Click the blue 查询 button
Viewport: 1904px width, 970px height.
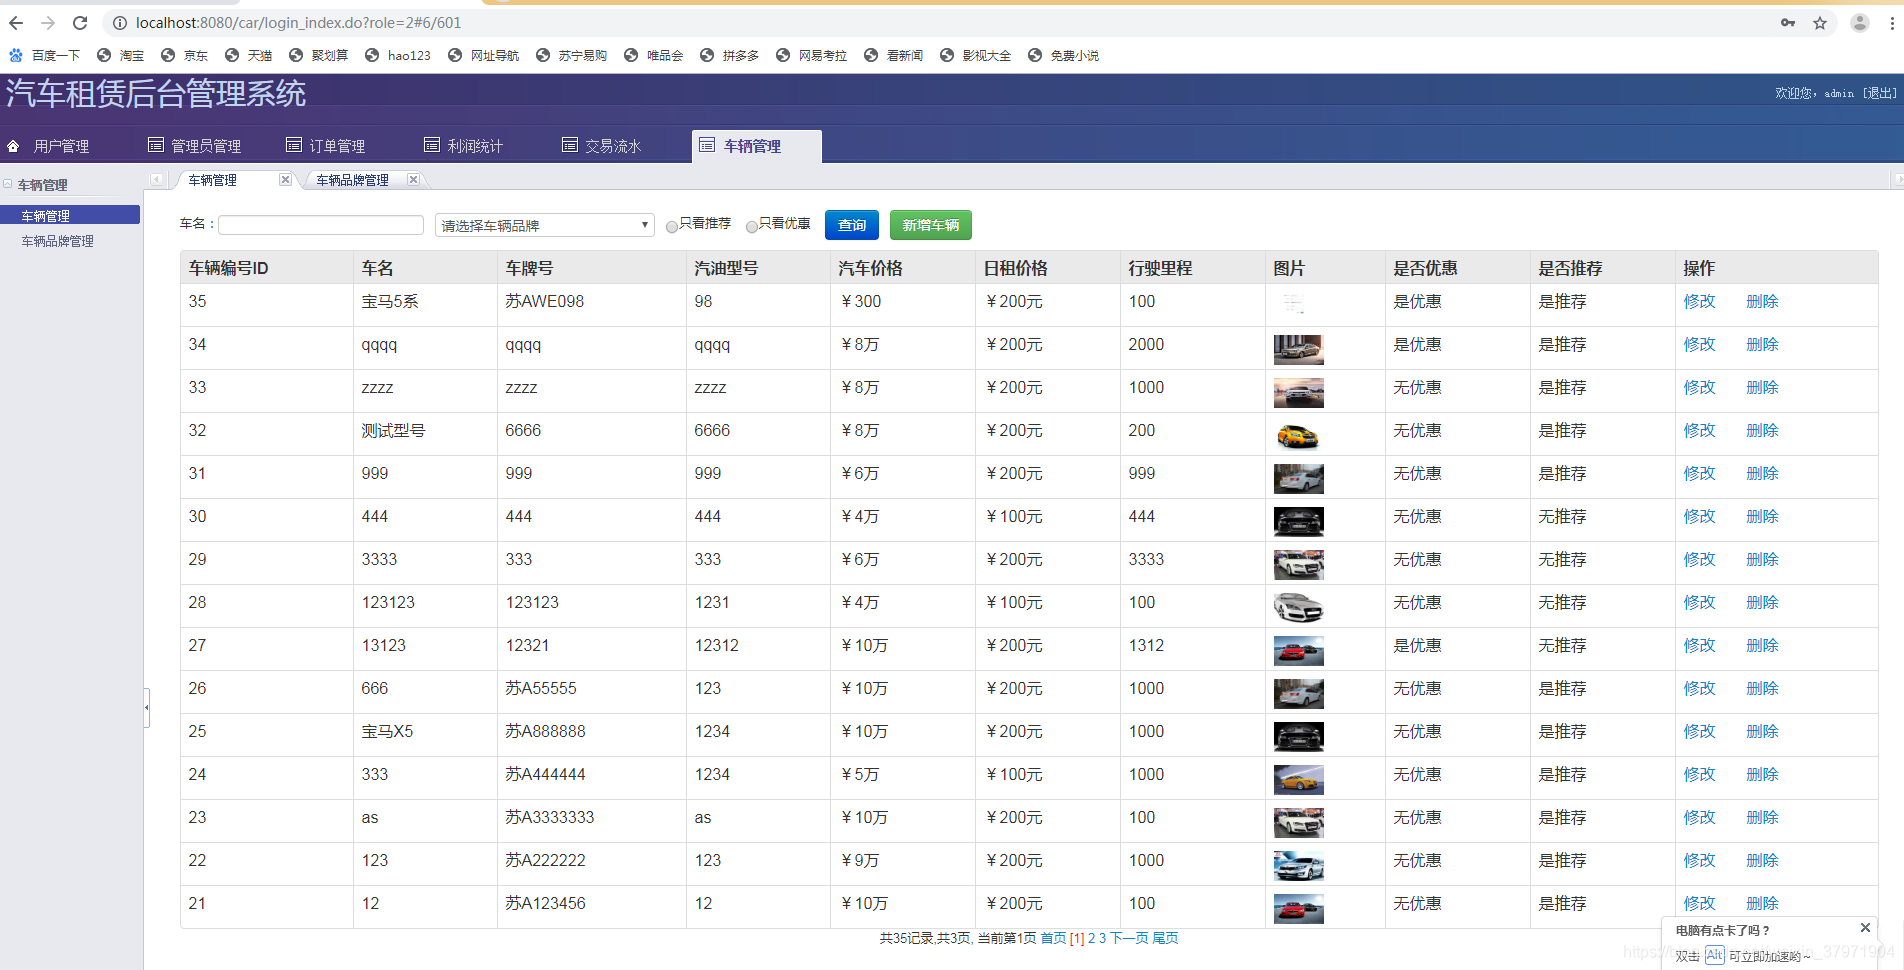pos(852,225)
